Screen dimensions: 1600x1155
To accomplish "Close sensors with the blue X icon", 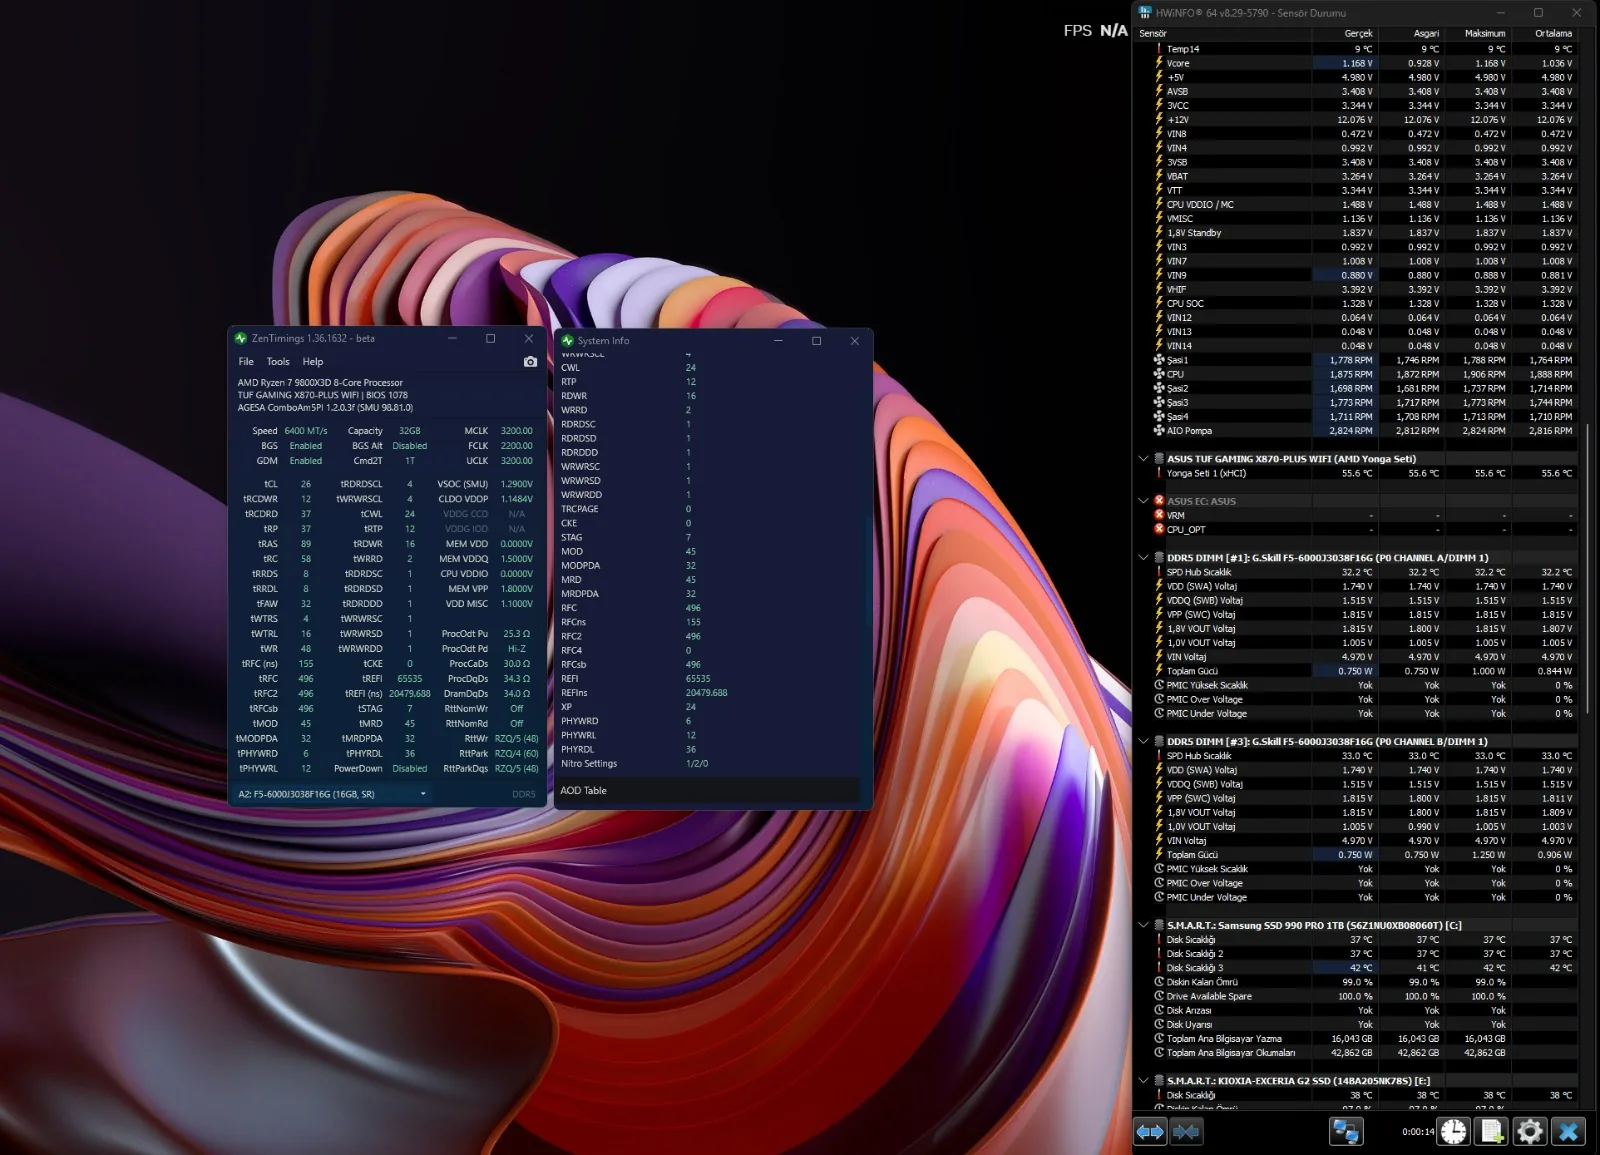I will [x=1569, y=1132].
